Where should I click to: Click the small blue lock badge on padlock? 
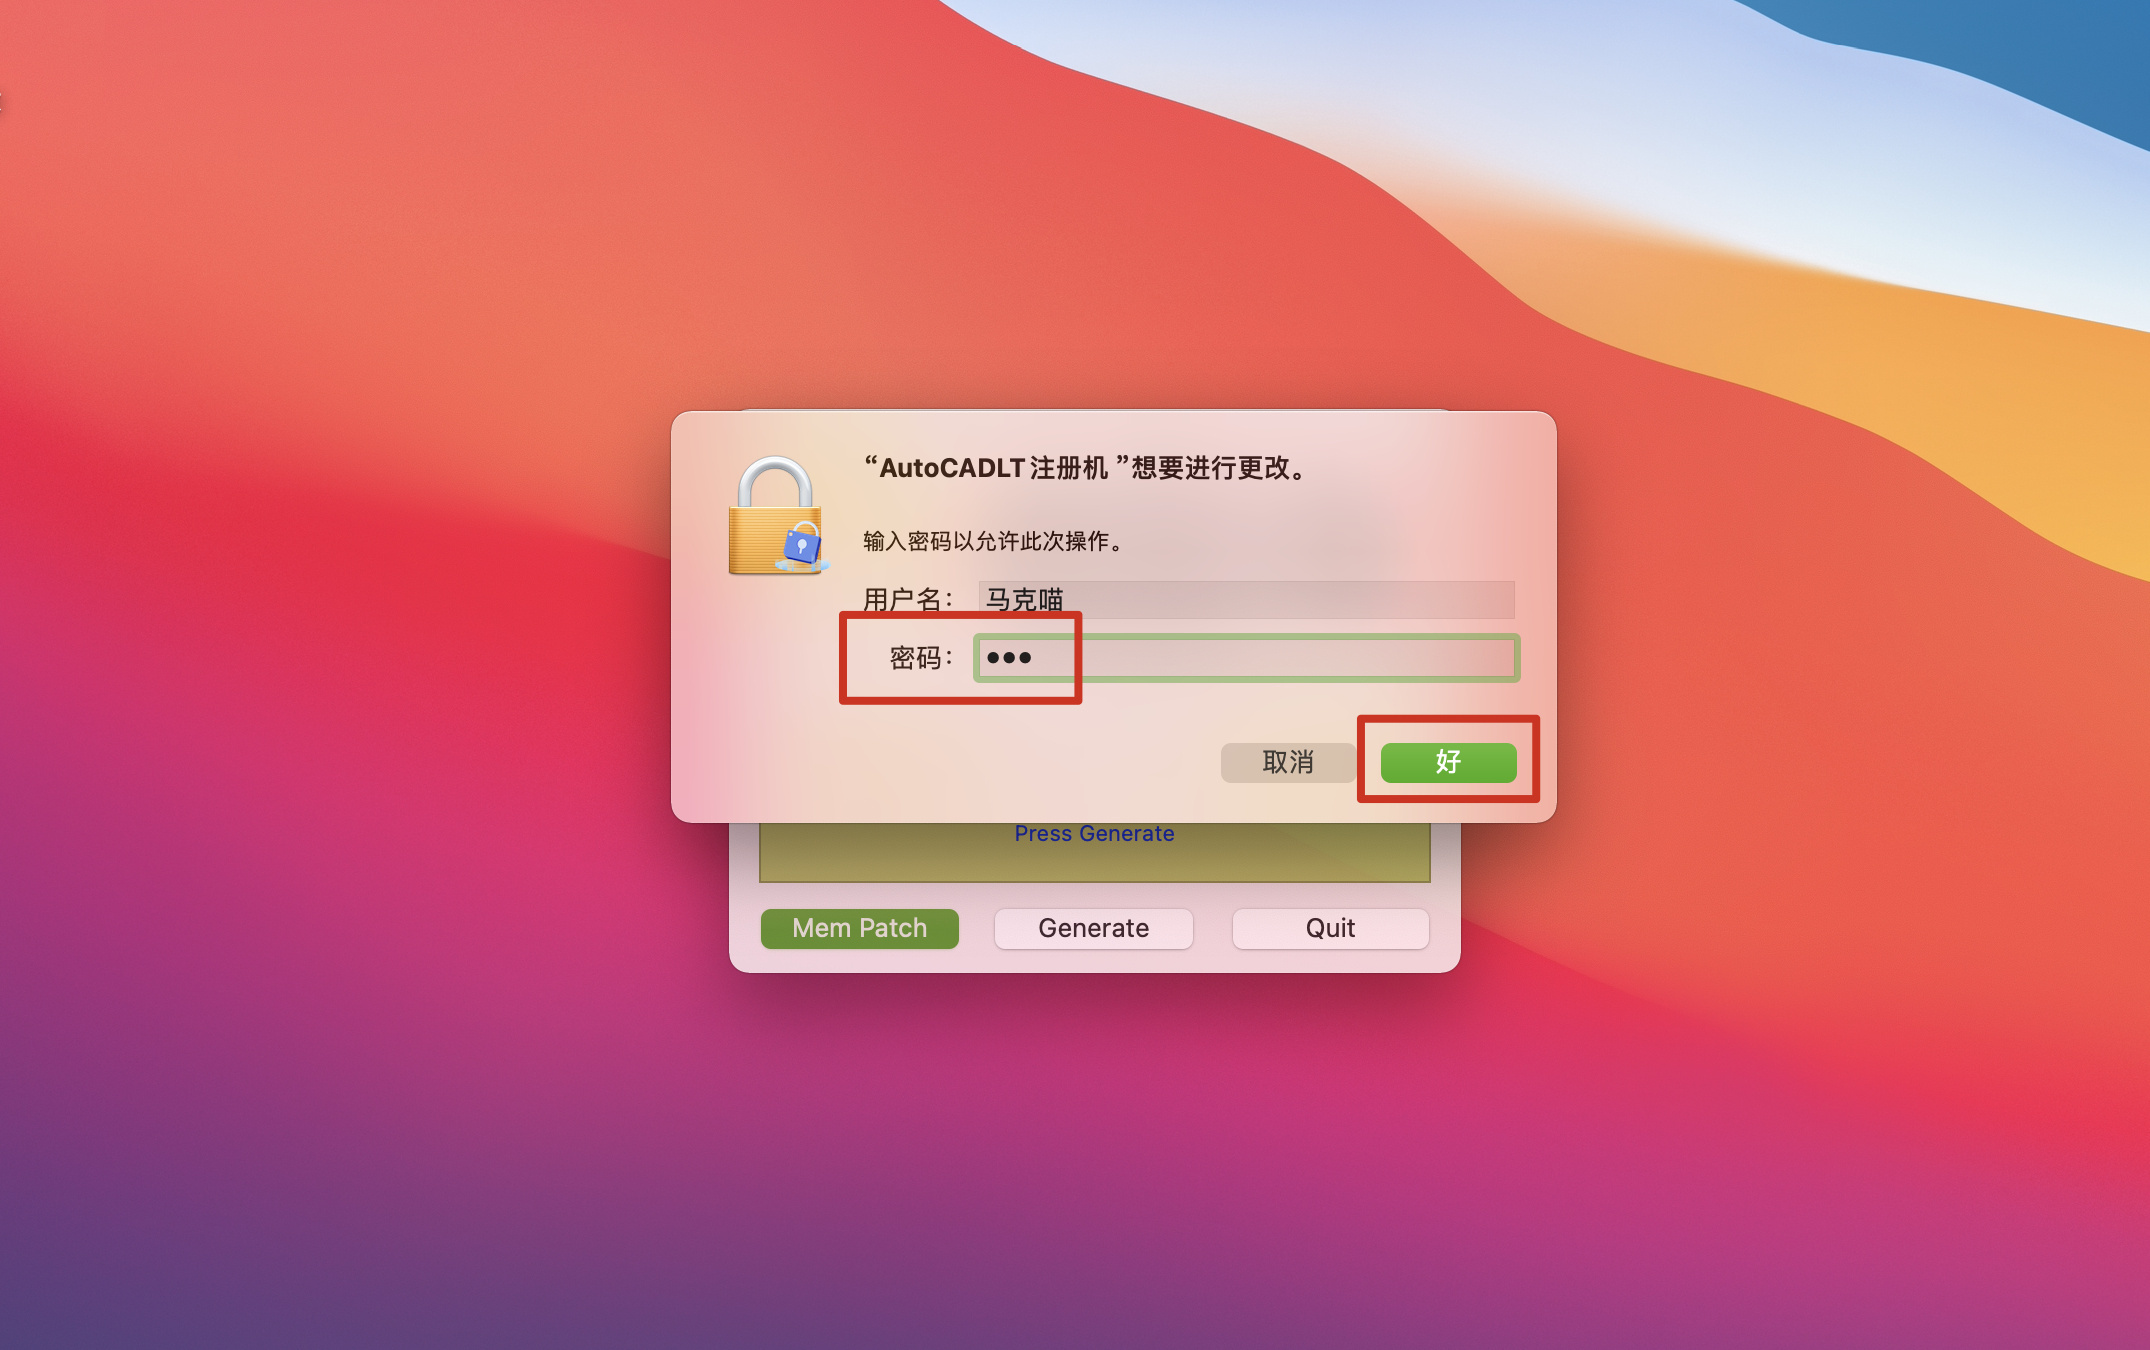[x=802, y=545]
